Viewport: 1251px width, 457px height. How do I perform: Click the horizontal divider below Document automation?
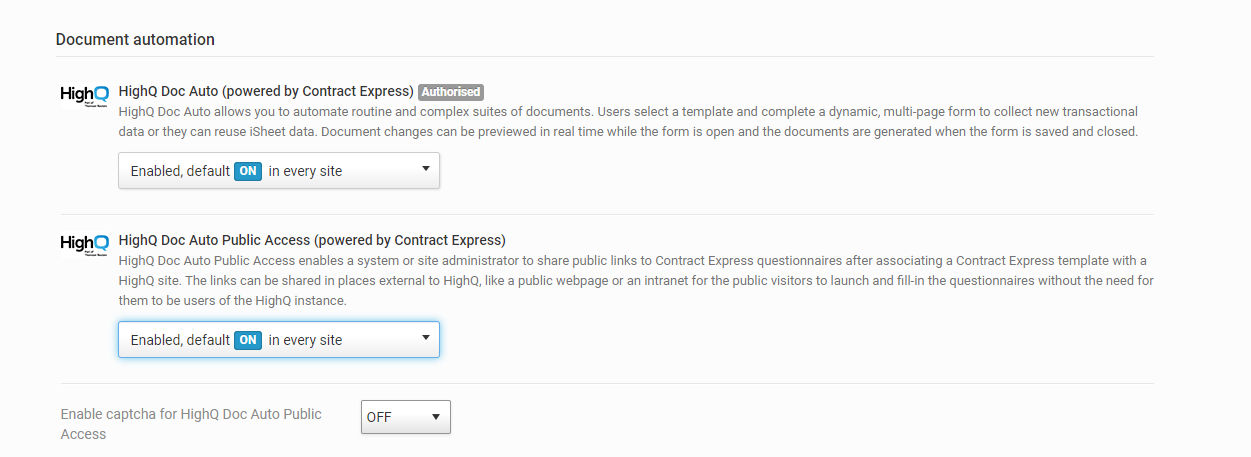point(605,56)
